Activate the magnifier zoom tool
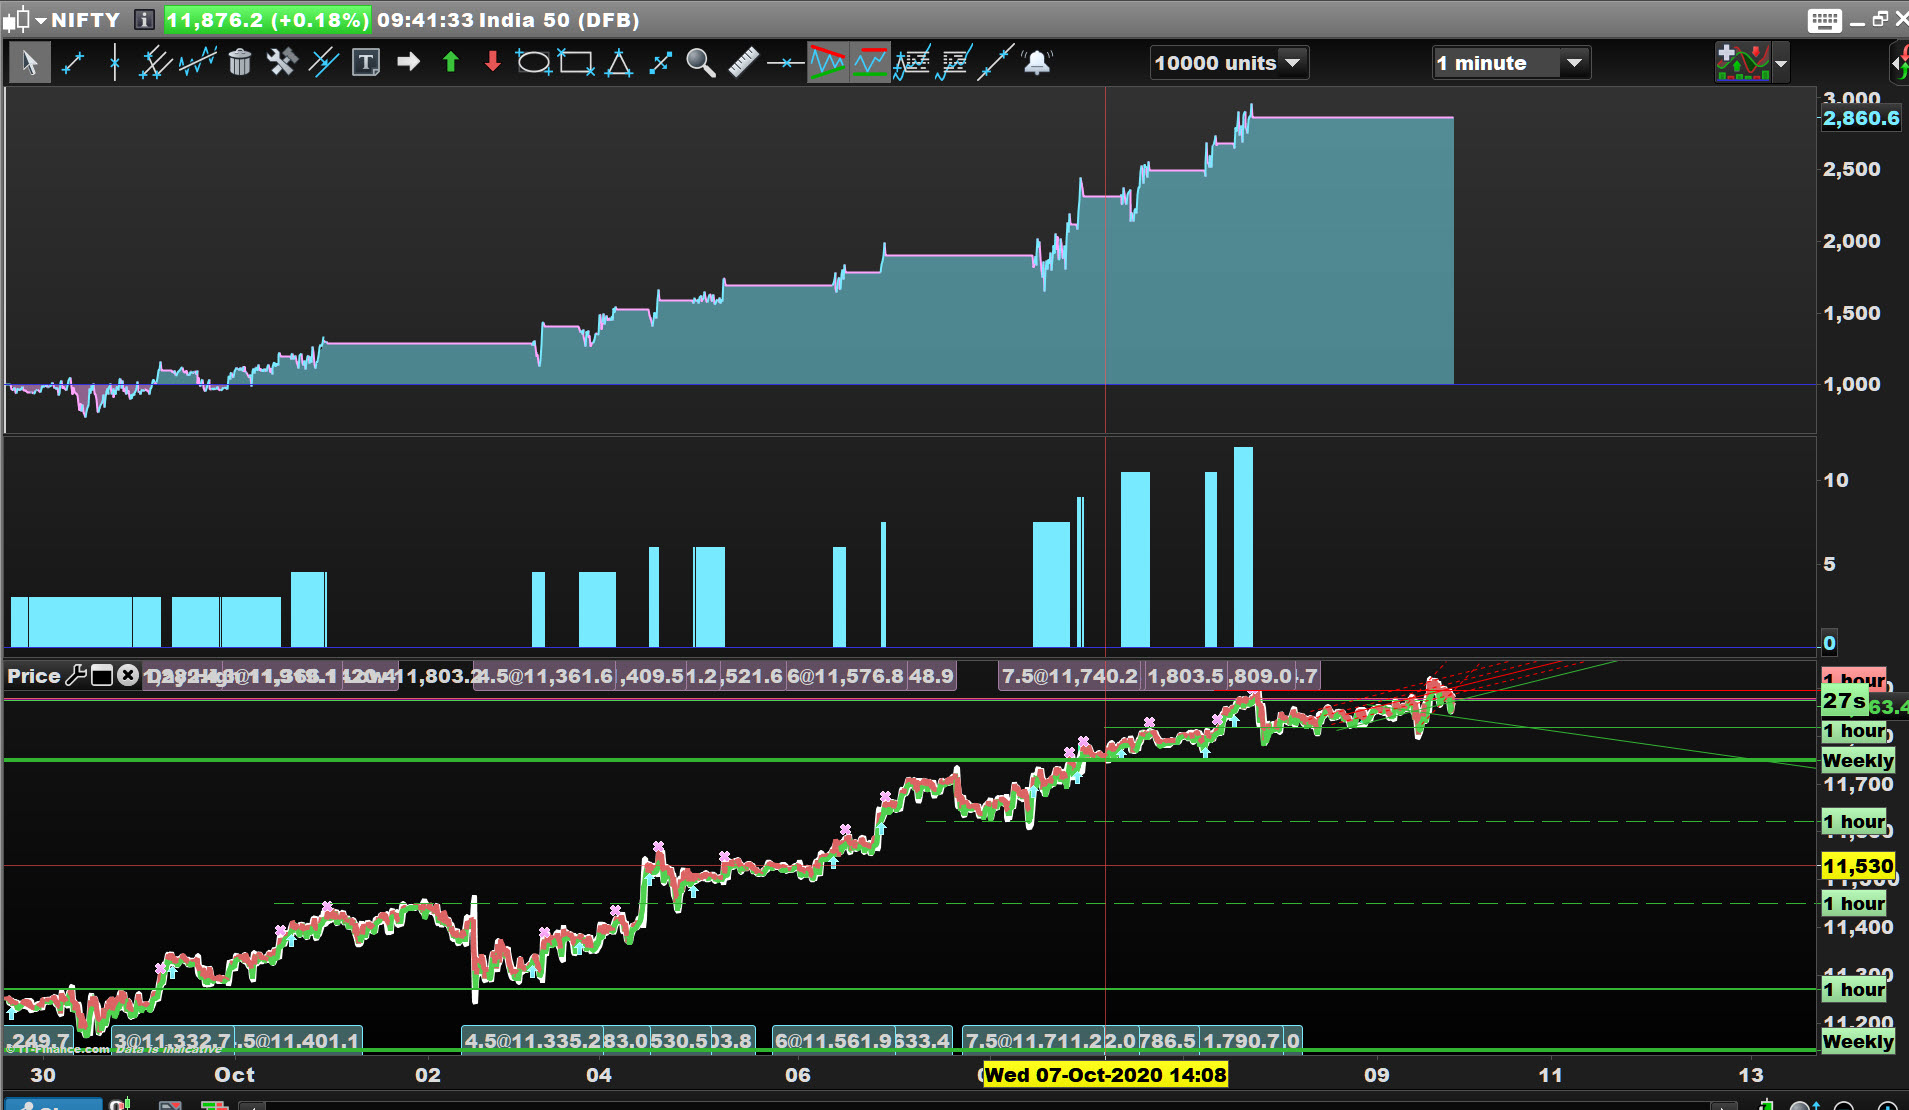The image size is (1909, 1110). (701, 63)
